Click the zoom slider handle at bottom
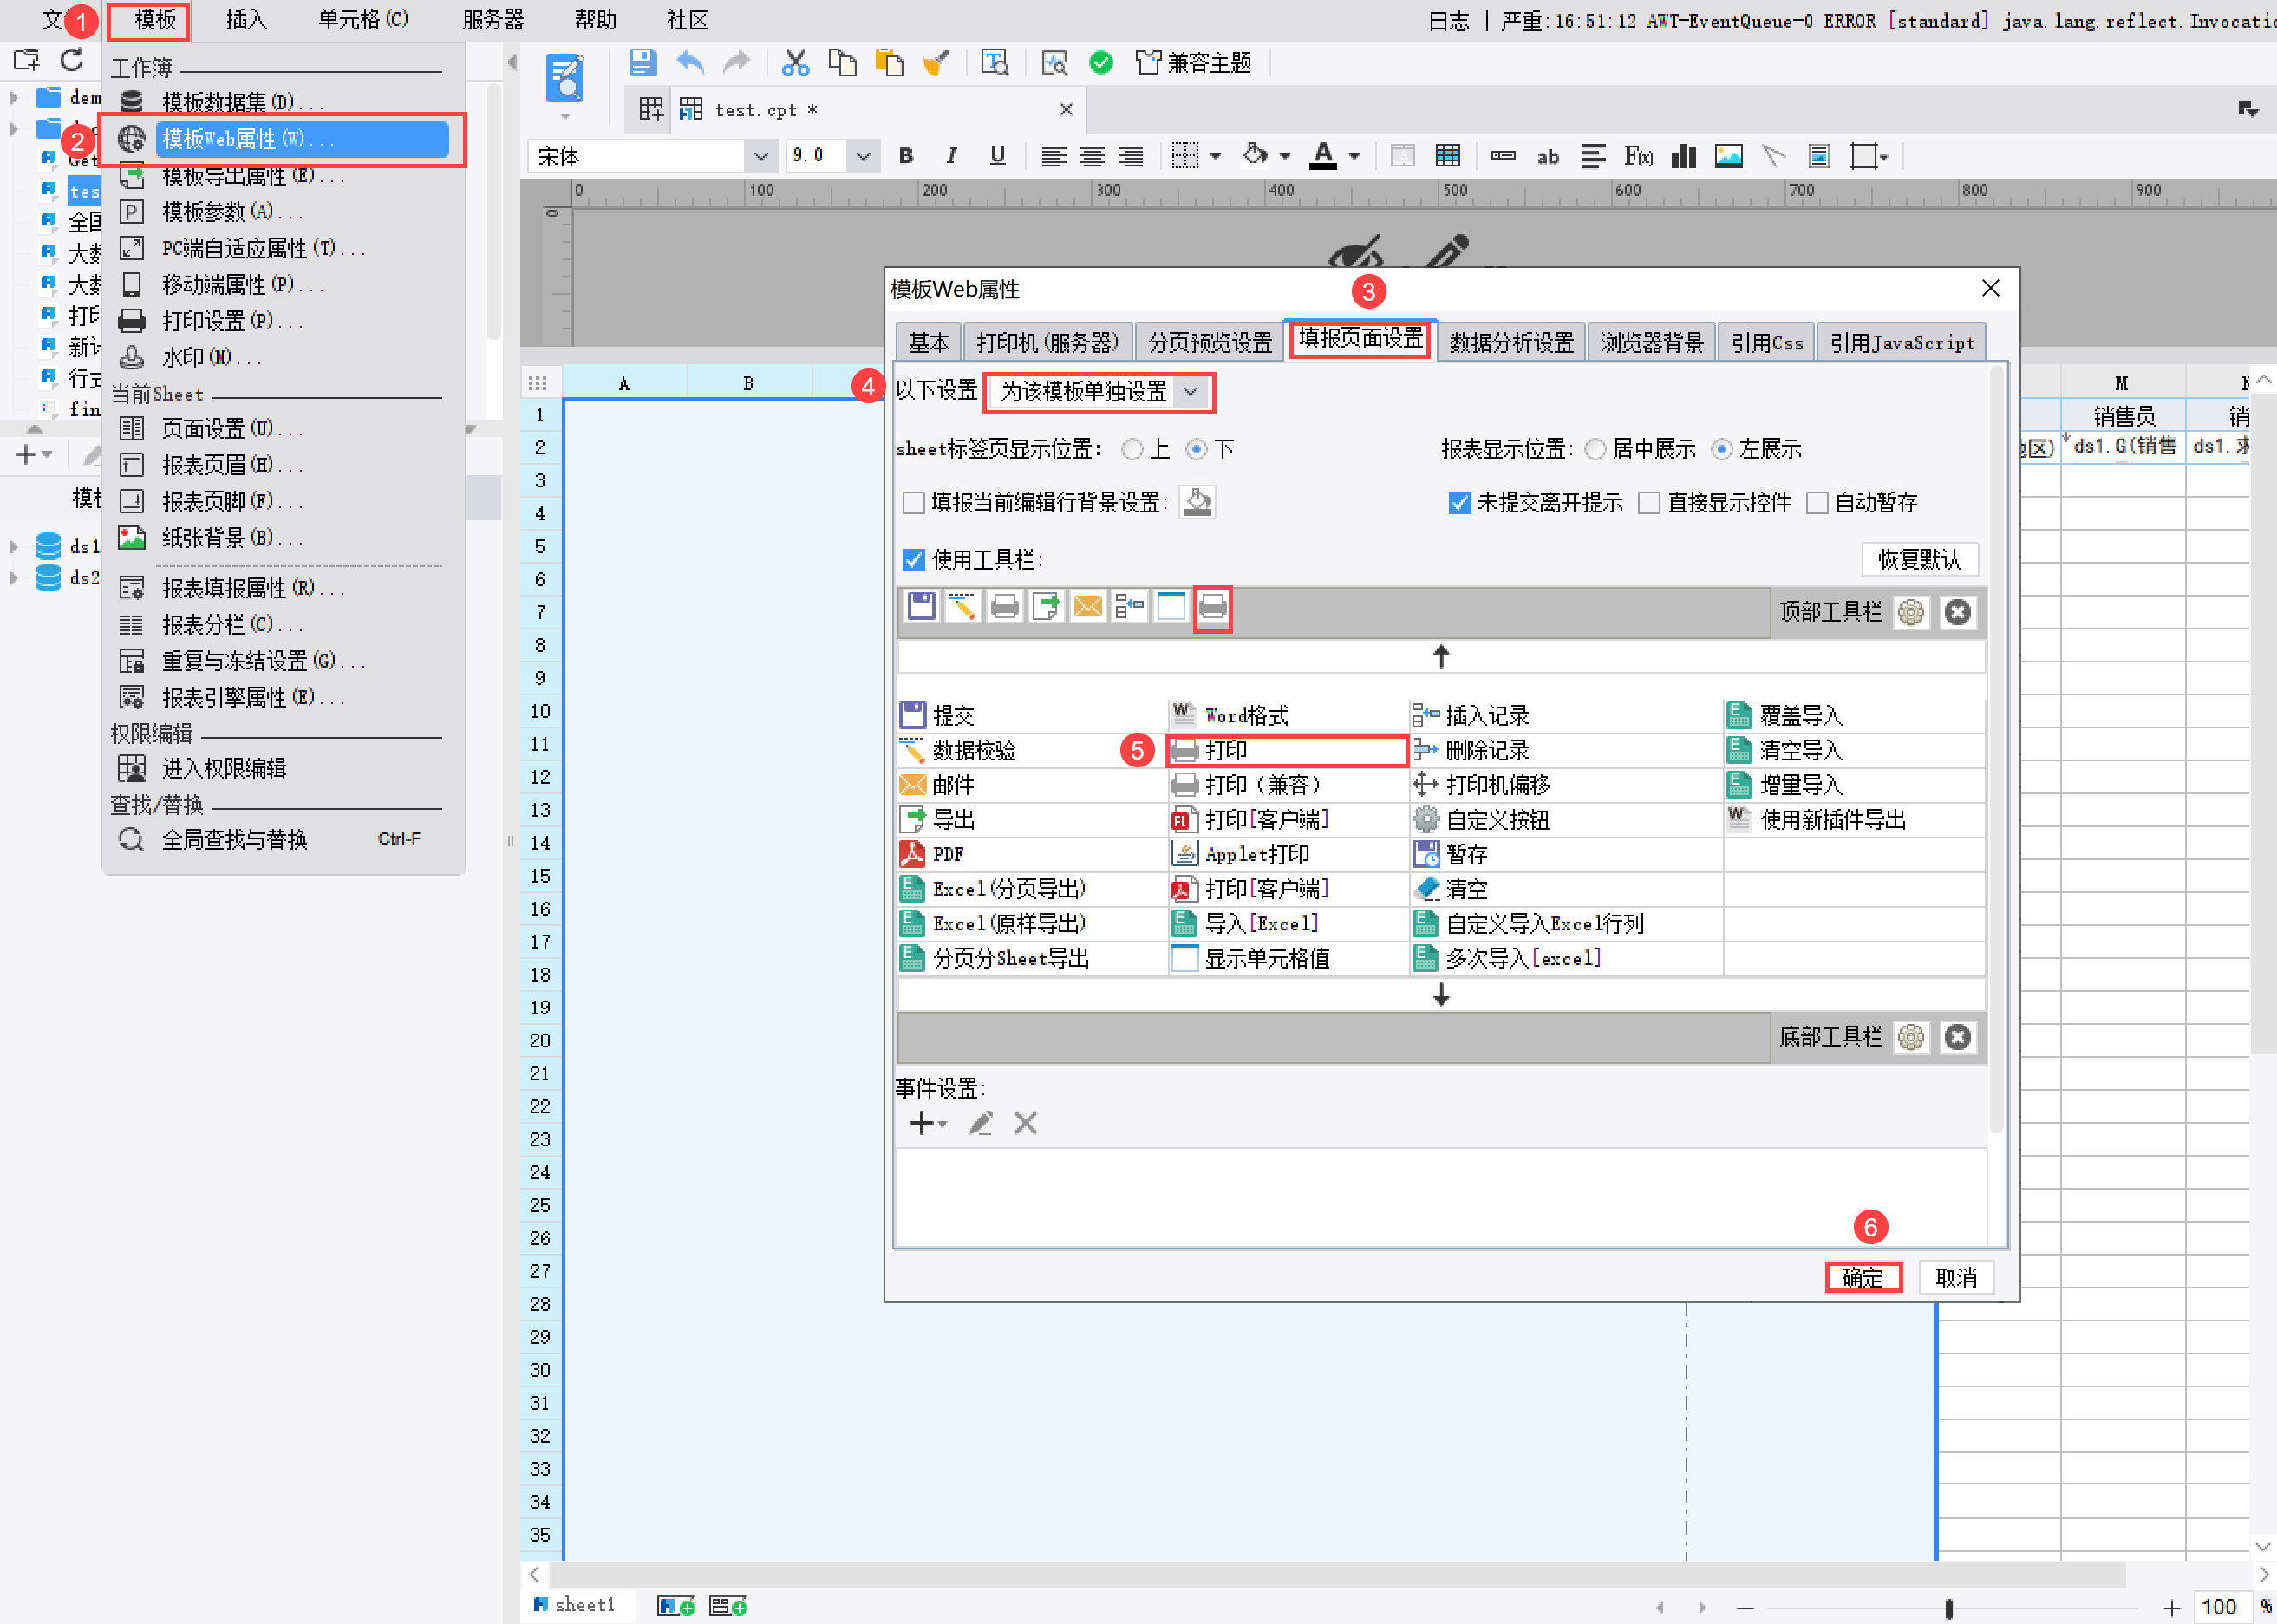Image resolution: width=2277 pixels, height=1624 pixels. [1948, 1607]
